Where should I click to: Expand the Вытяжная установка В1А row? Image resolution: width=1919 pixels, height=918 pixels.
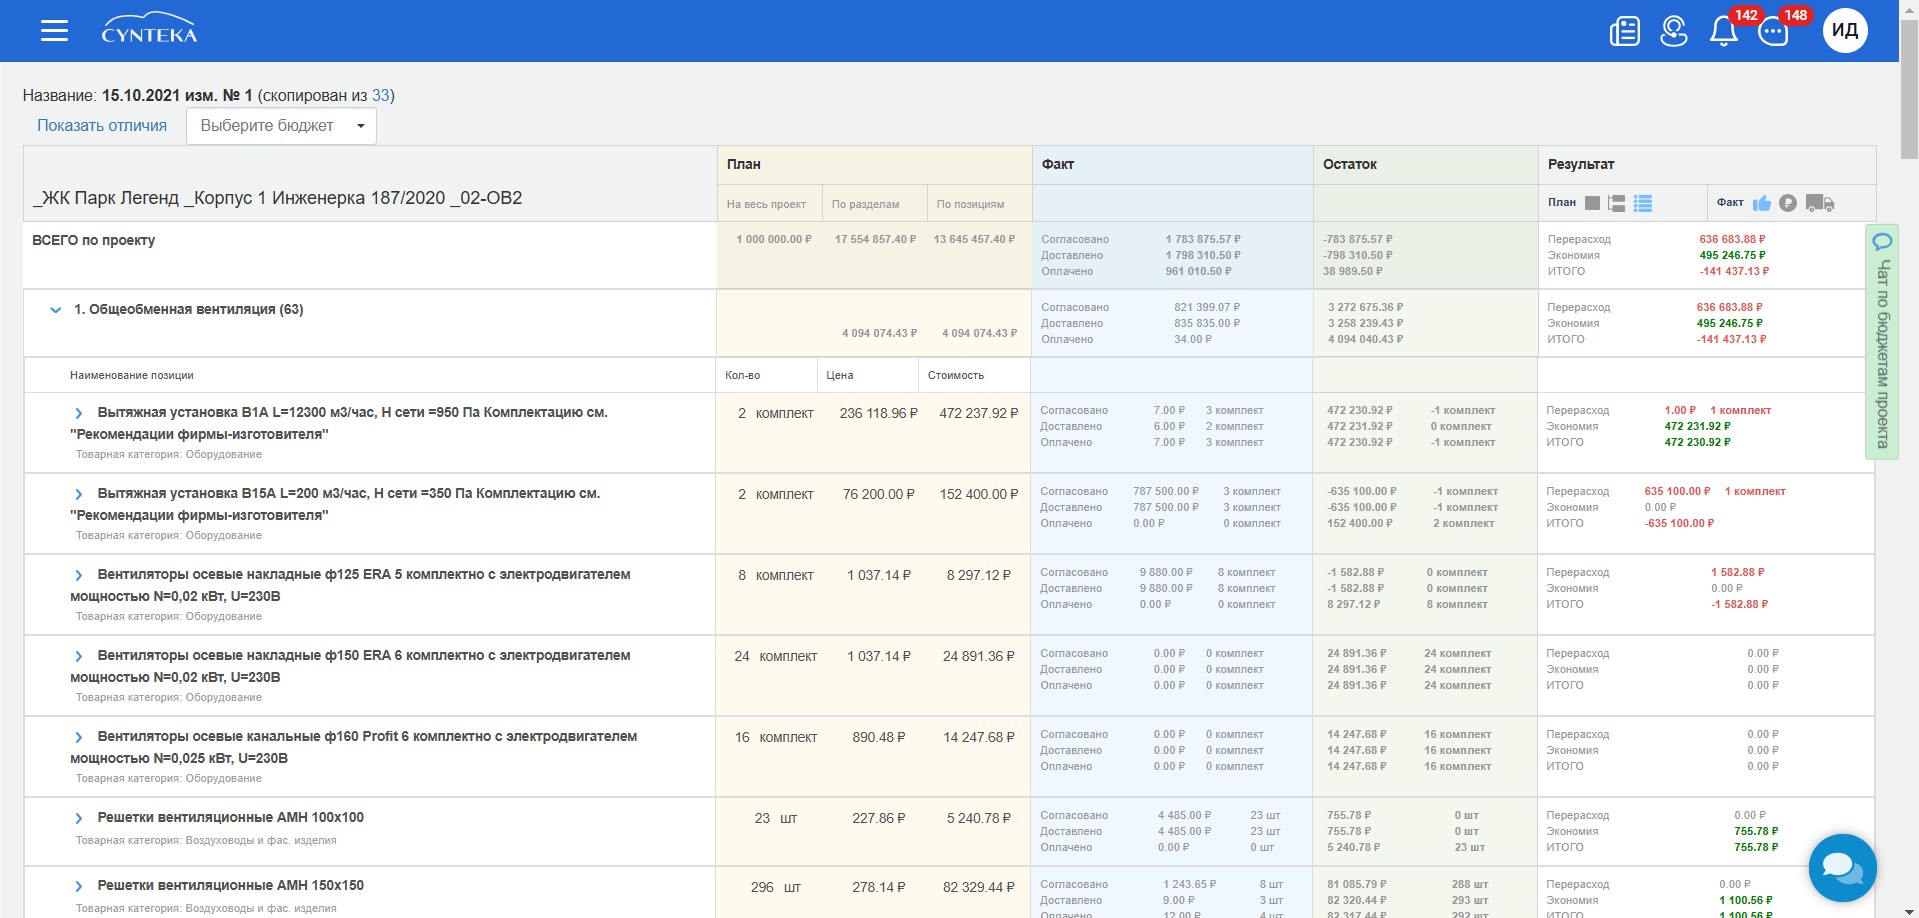pos(79,413)
